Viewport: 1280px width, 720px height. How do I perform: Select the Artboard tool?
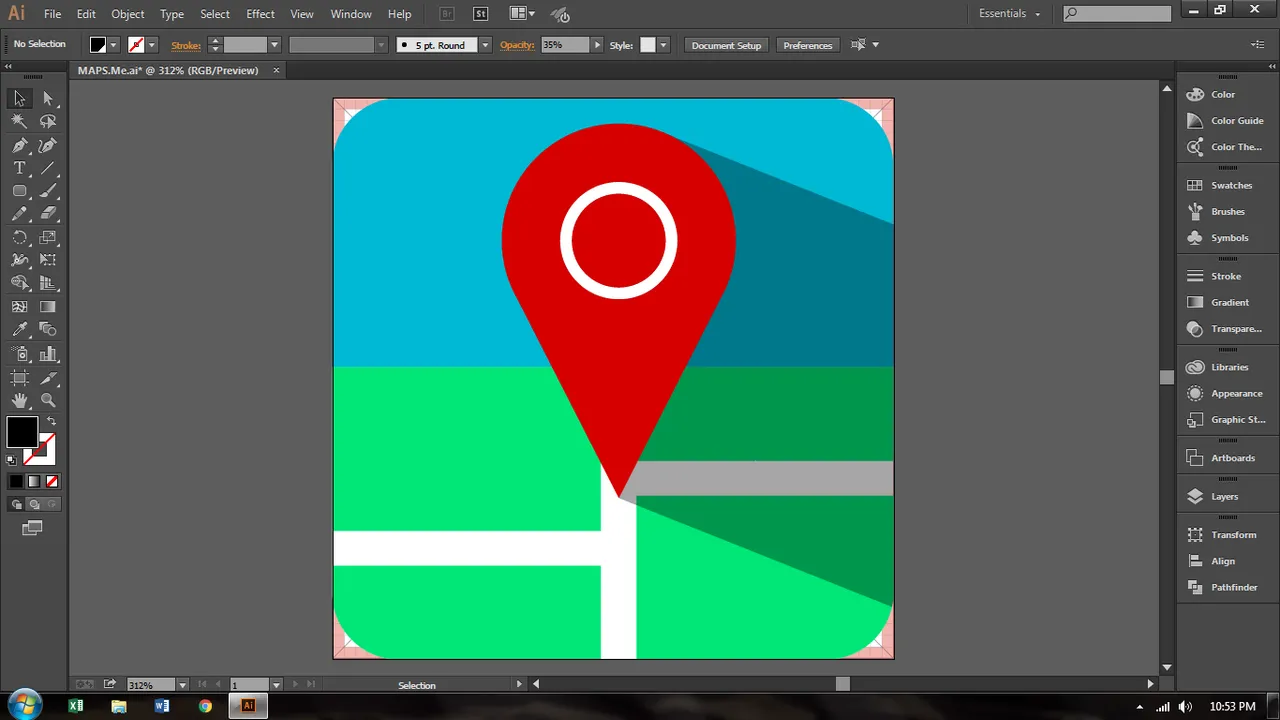tap(19, 378)
